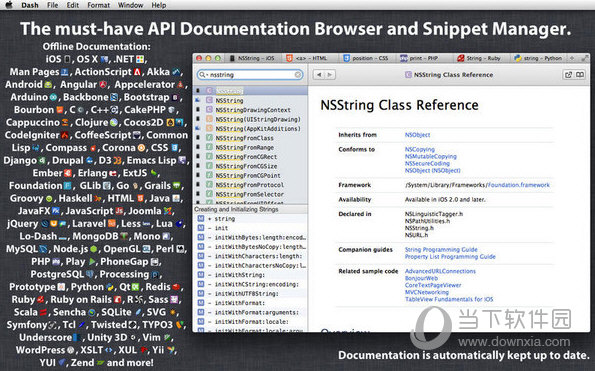The height and width of the screenshot is (371, 595).
Task: Open the Format menu
Action: click(x=98, y=5)
